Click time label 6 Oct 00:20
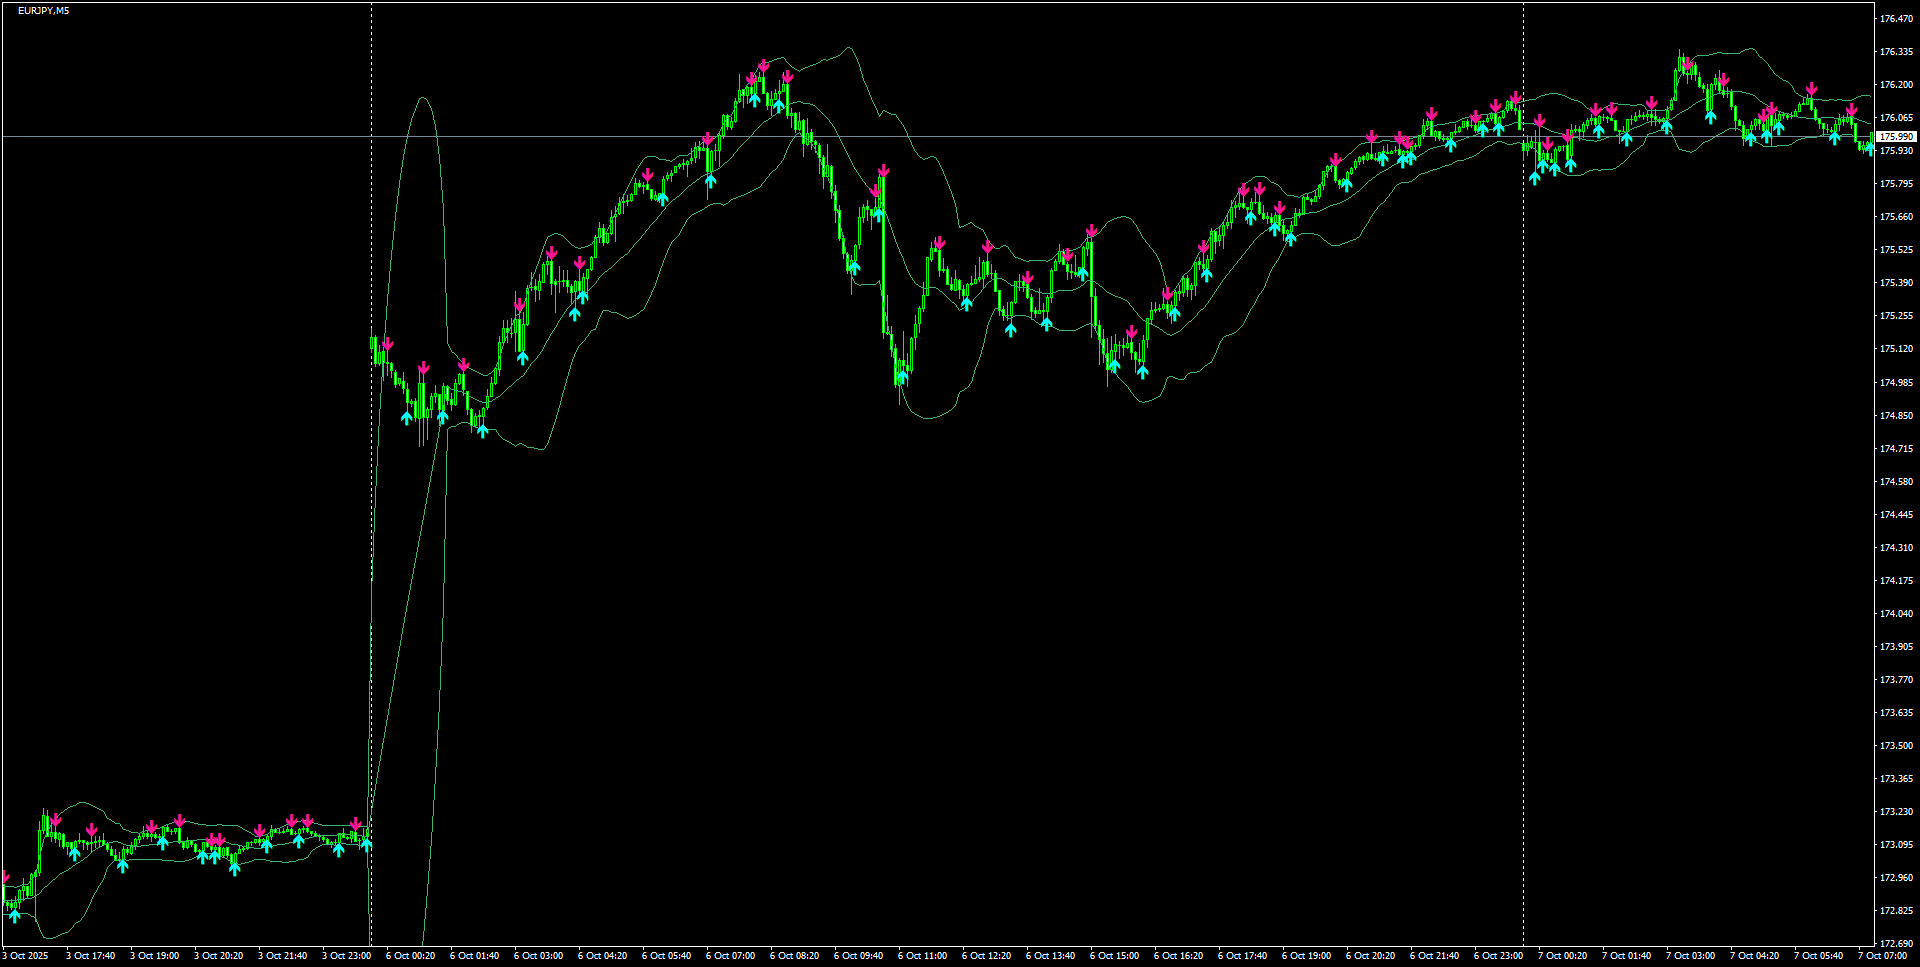The height and width of the screenshot is (967, 1920). pyautogui.click(x=410, y=956)
